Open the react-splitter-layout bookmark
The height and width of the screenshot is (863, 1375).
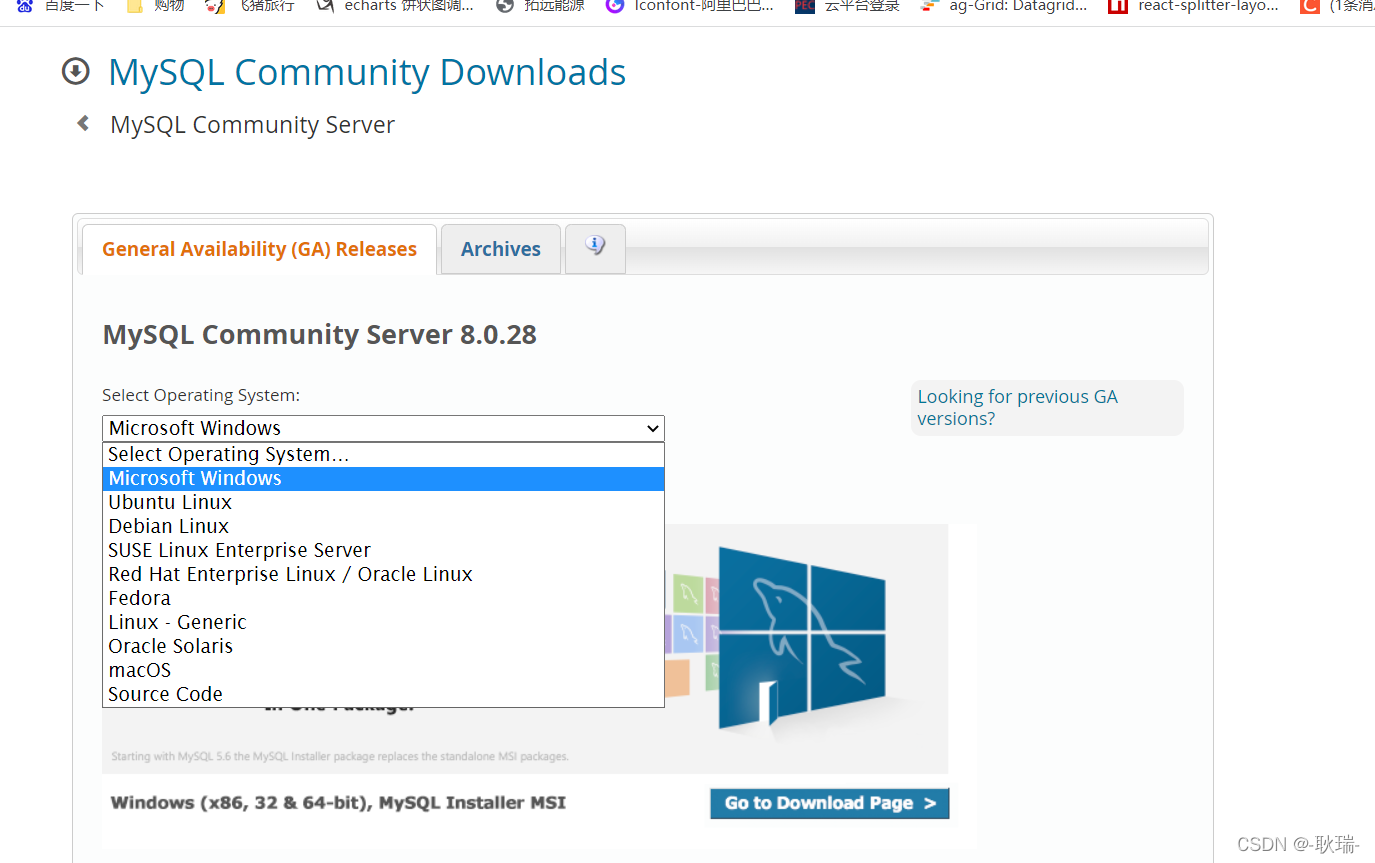tap(1193, 6)
